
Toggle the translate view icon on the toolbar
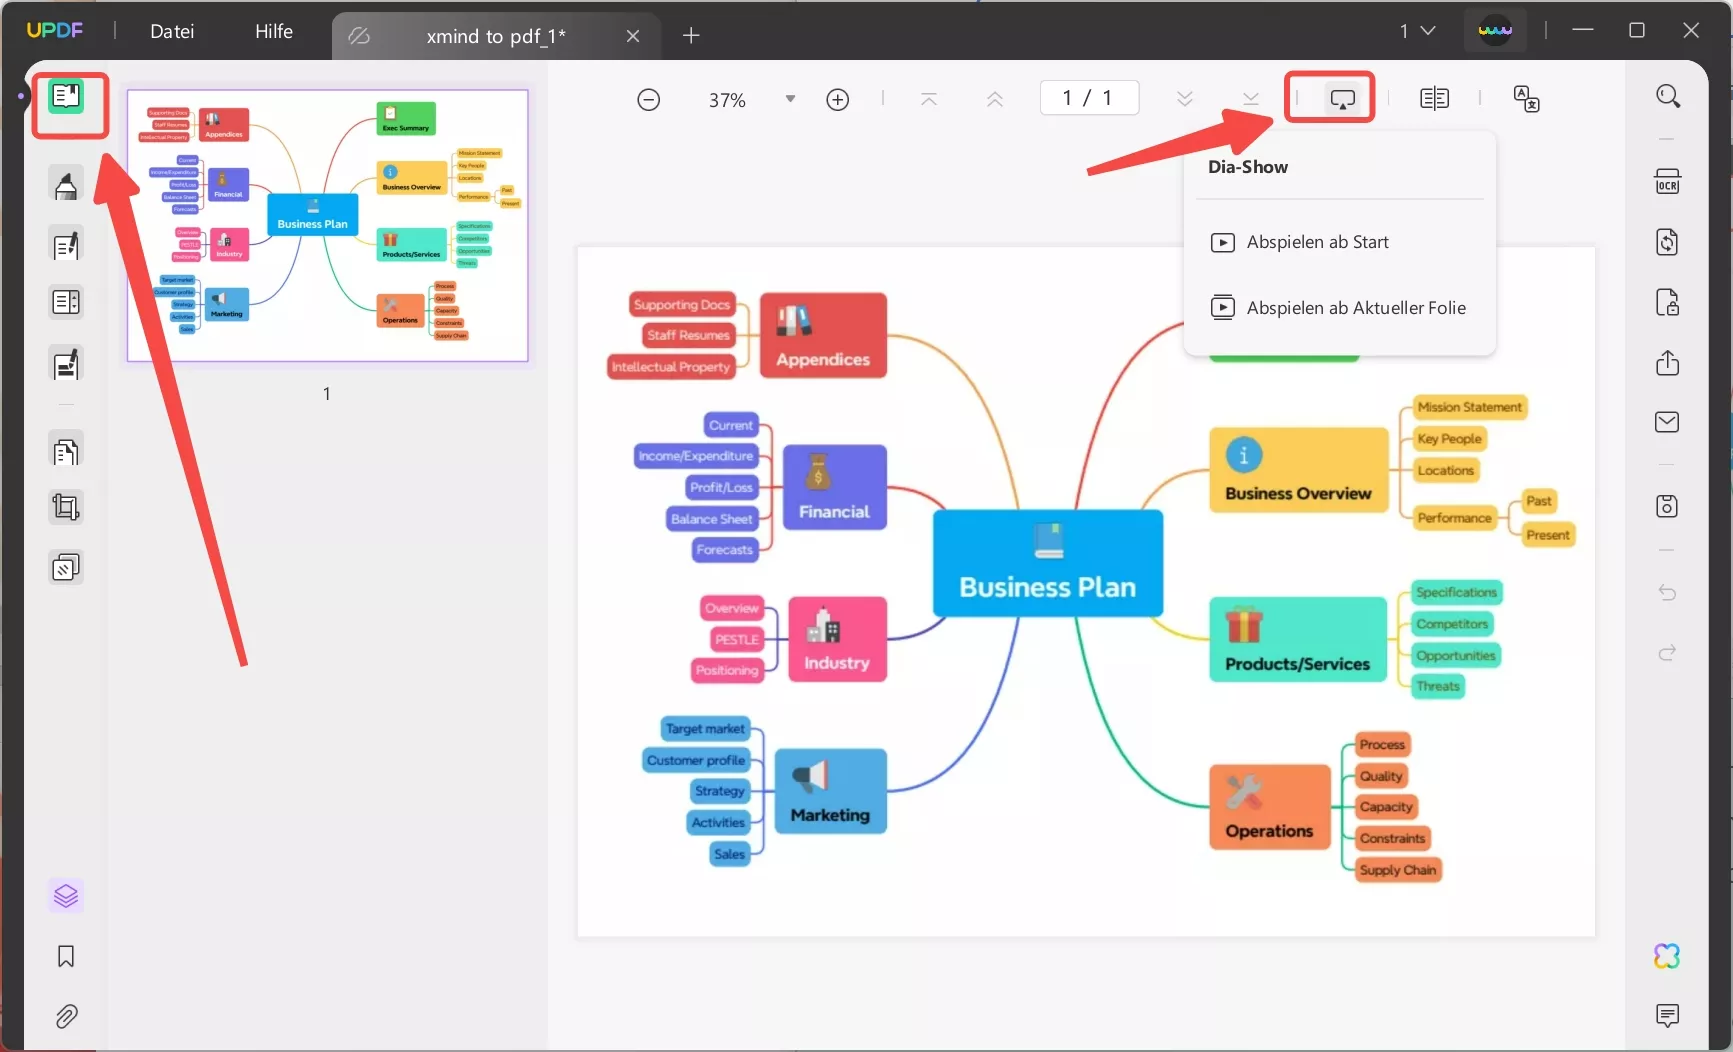point(1527,98)
